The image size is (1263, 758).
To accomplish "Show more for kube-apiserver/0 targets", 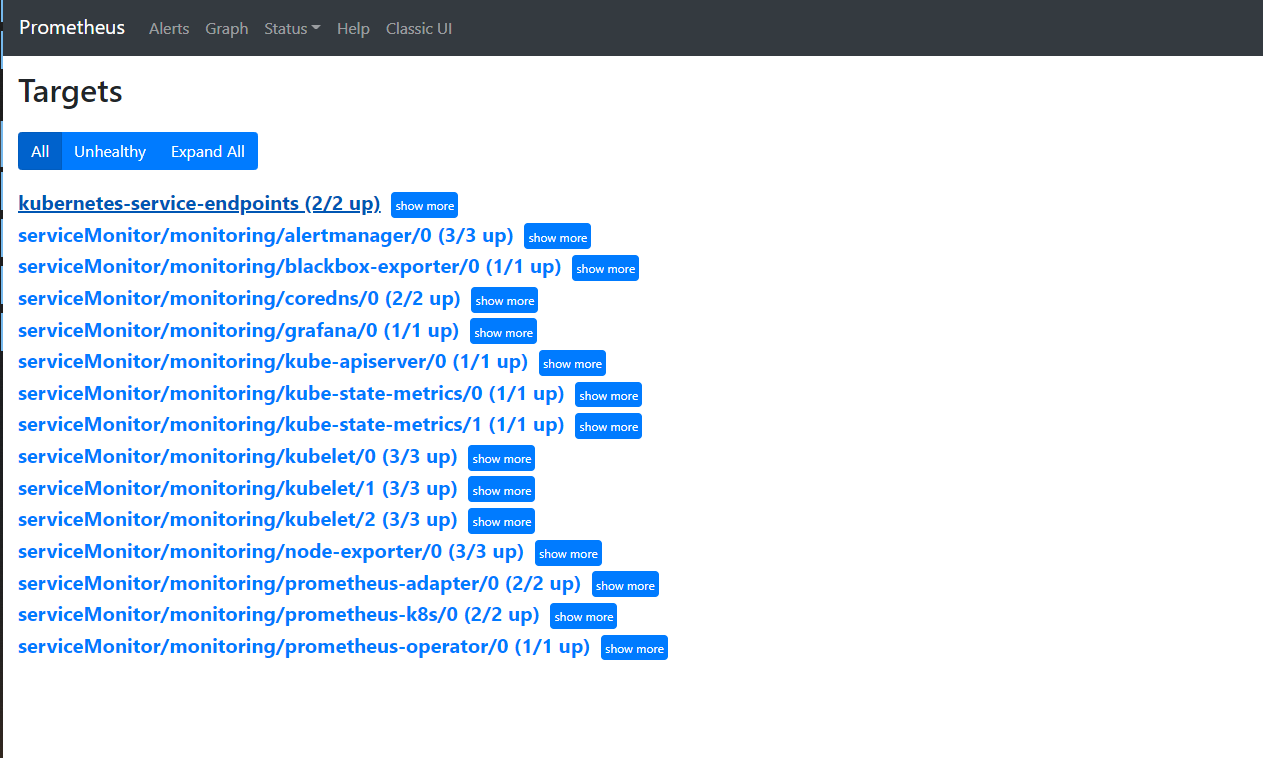I will (x=573, y=363).
